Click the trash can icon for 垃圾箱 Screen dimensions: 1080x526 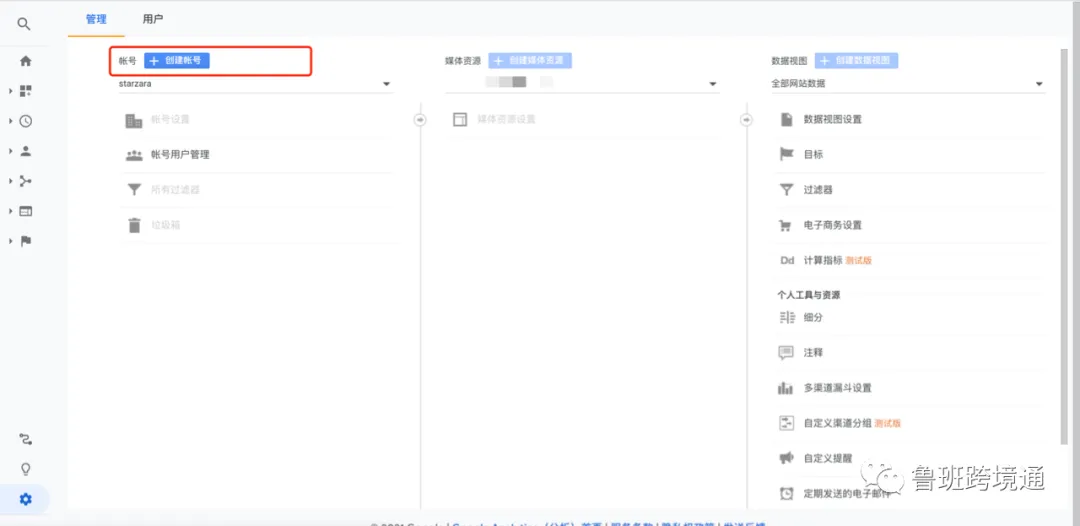click(x=134, y=225)
